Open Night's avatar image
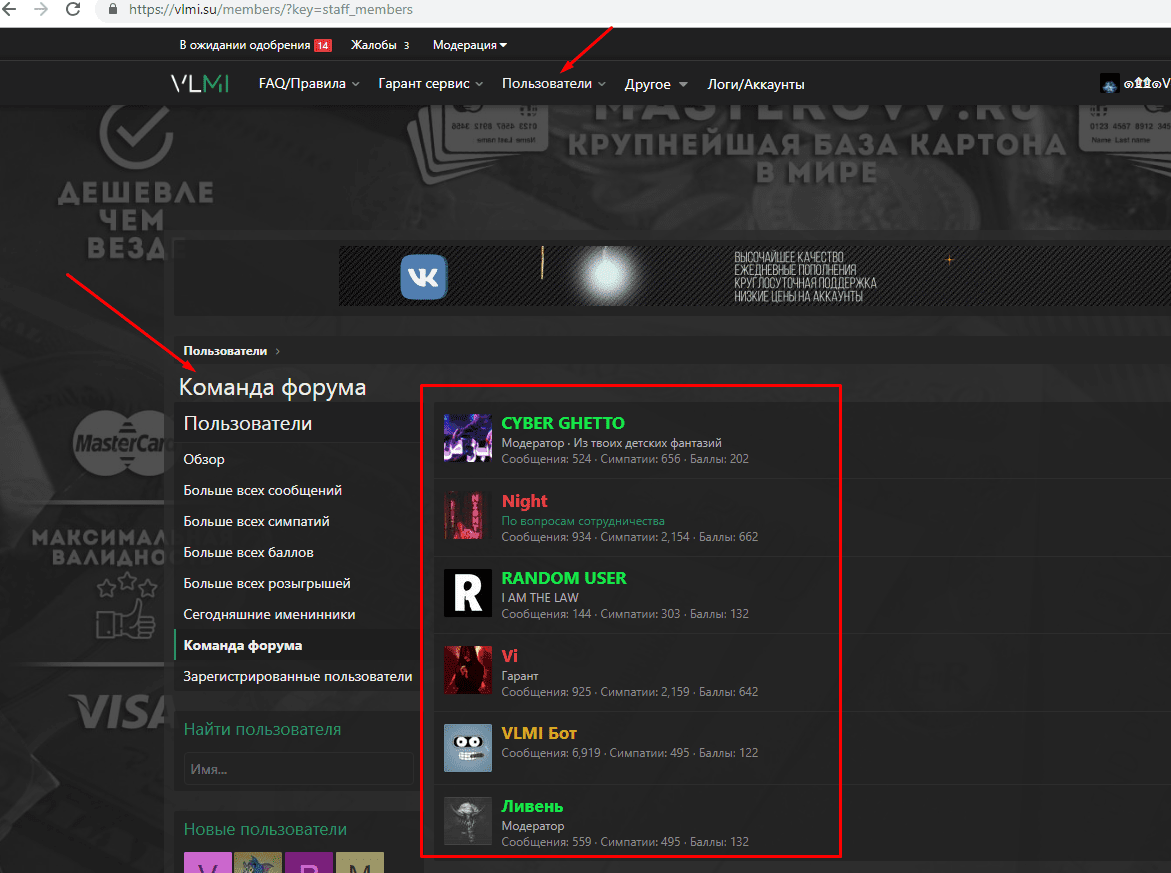The width and height of the screenshot is (1171, 873). pos(467,516)
